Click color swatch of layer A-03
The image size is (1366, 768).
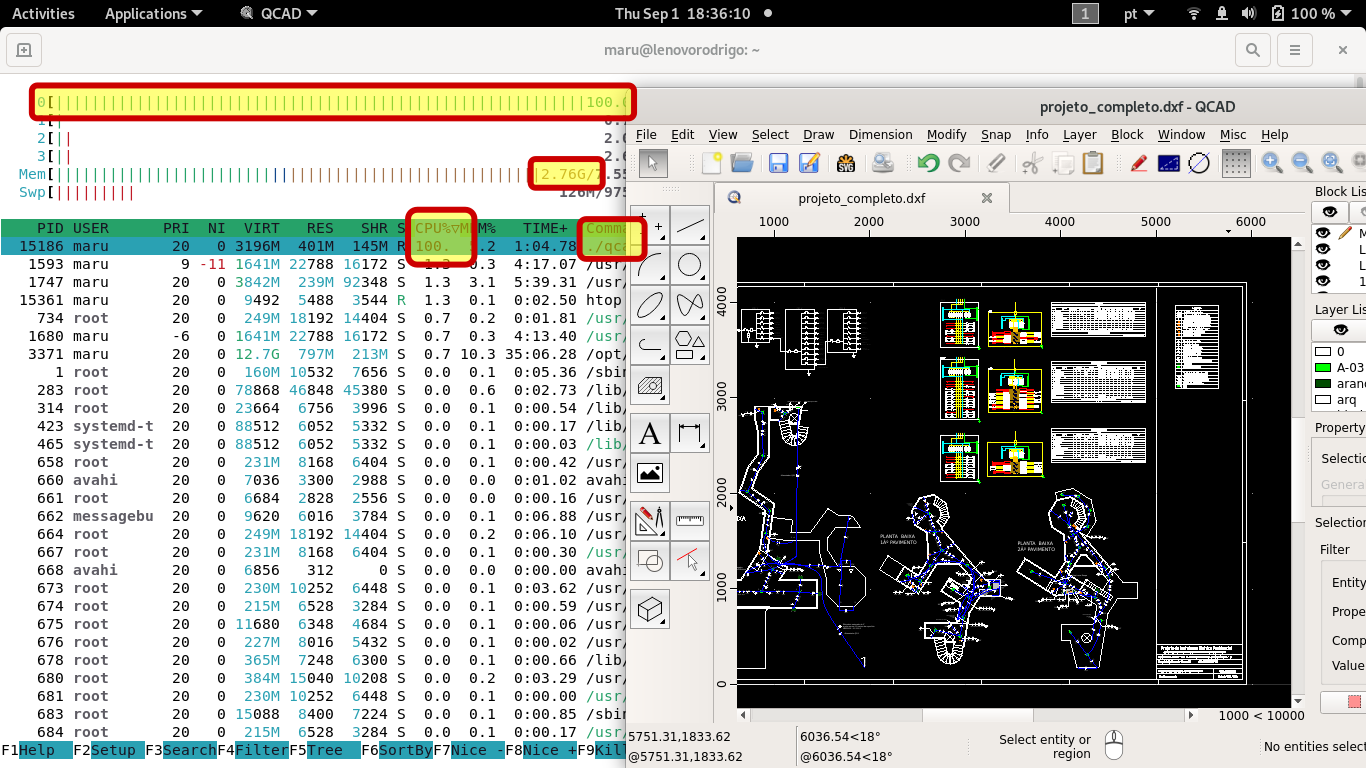click(1322, 368)
